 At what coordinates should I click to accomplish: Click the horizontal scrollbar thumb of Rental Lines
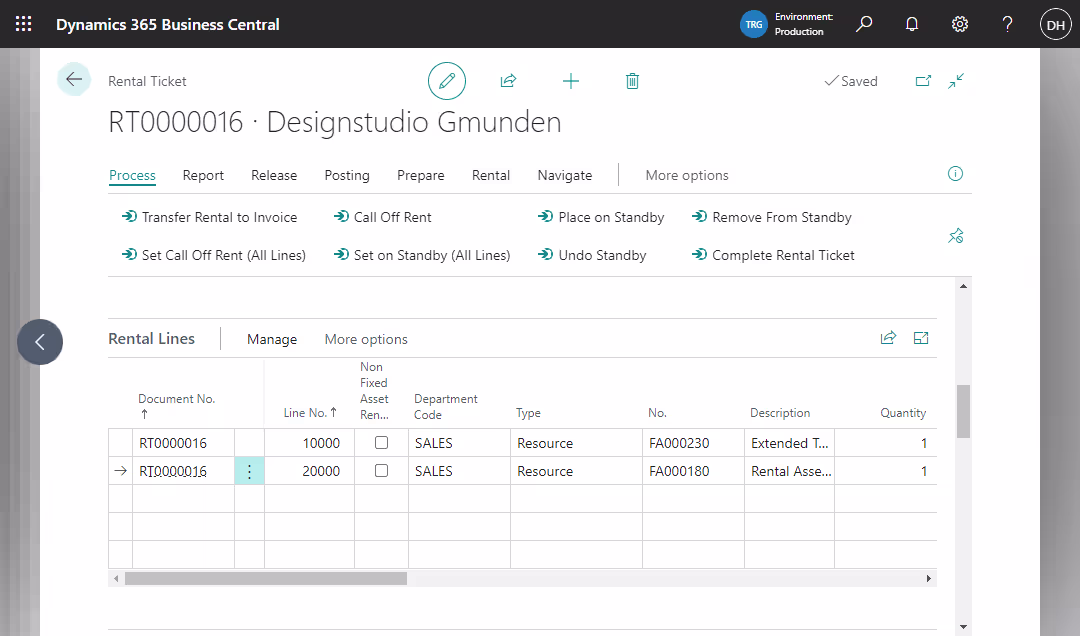[266, 579]
